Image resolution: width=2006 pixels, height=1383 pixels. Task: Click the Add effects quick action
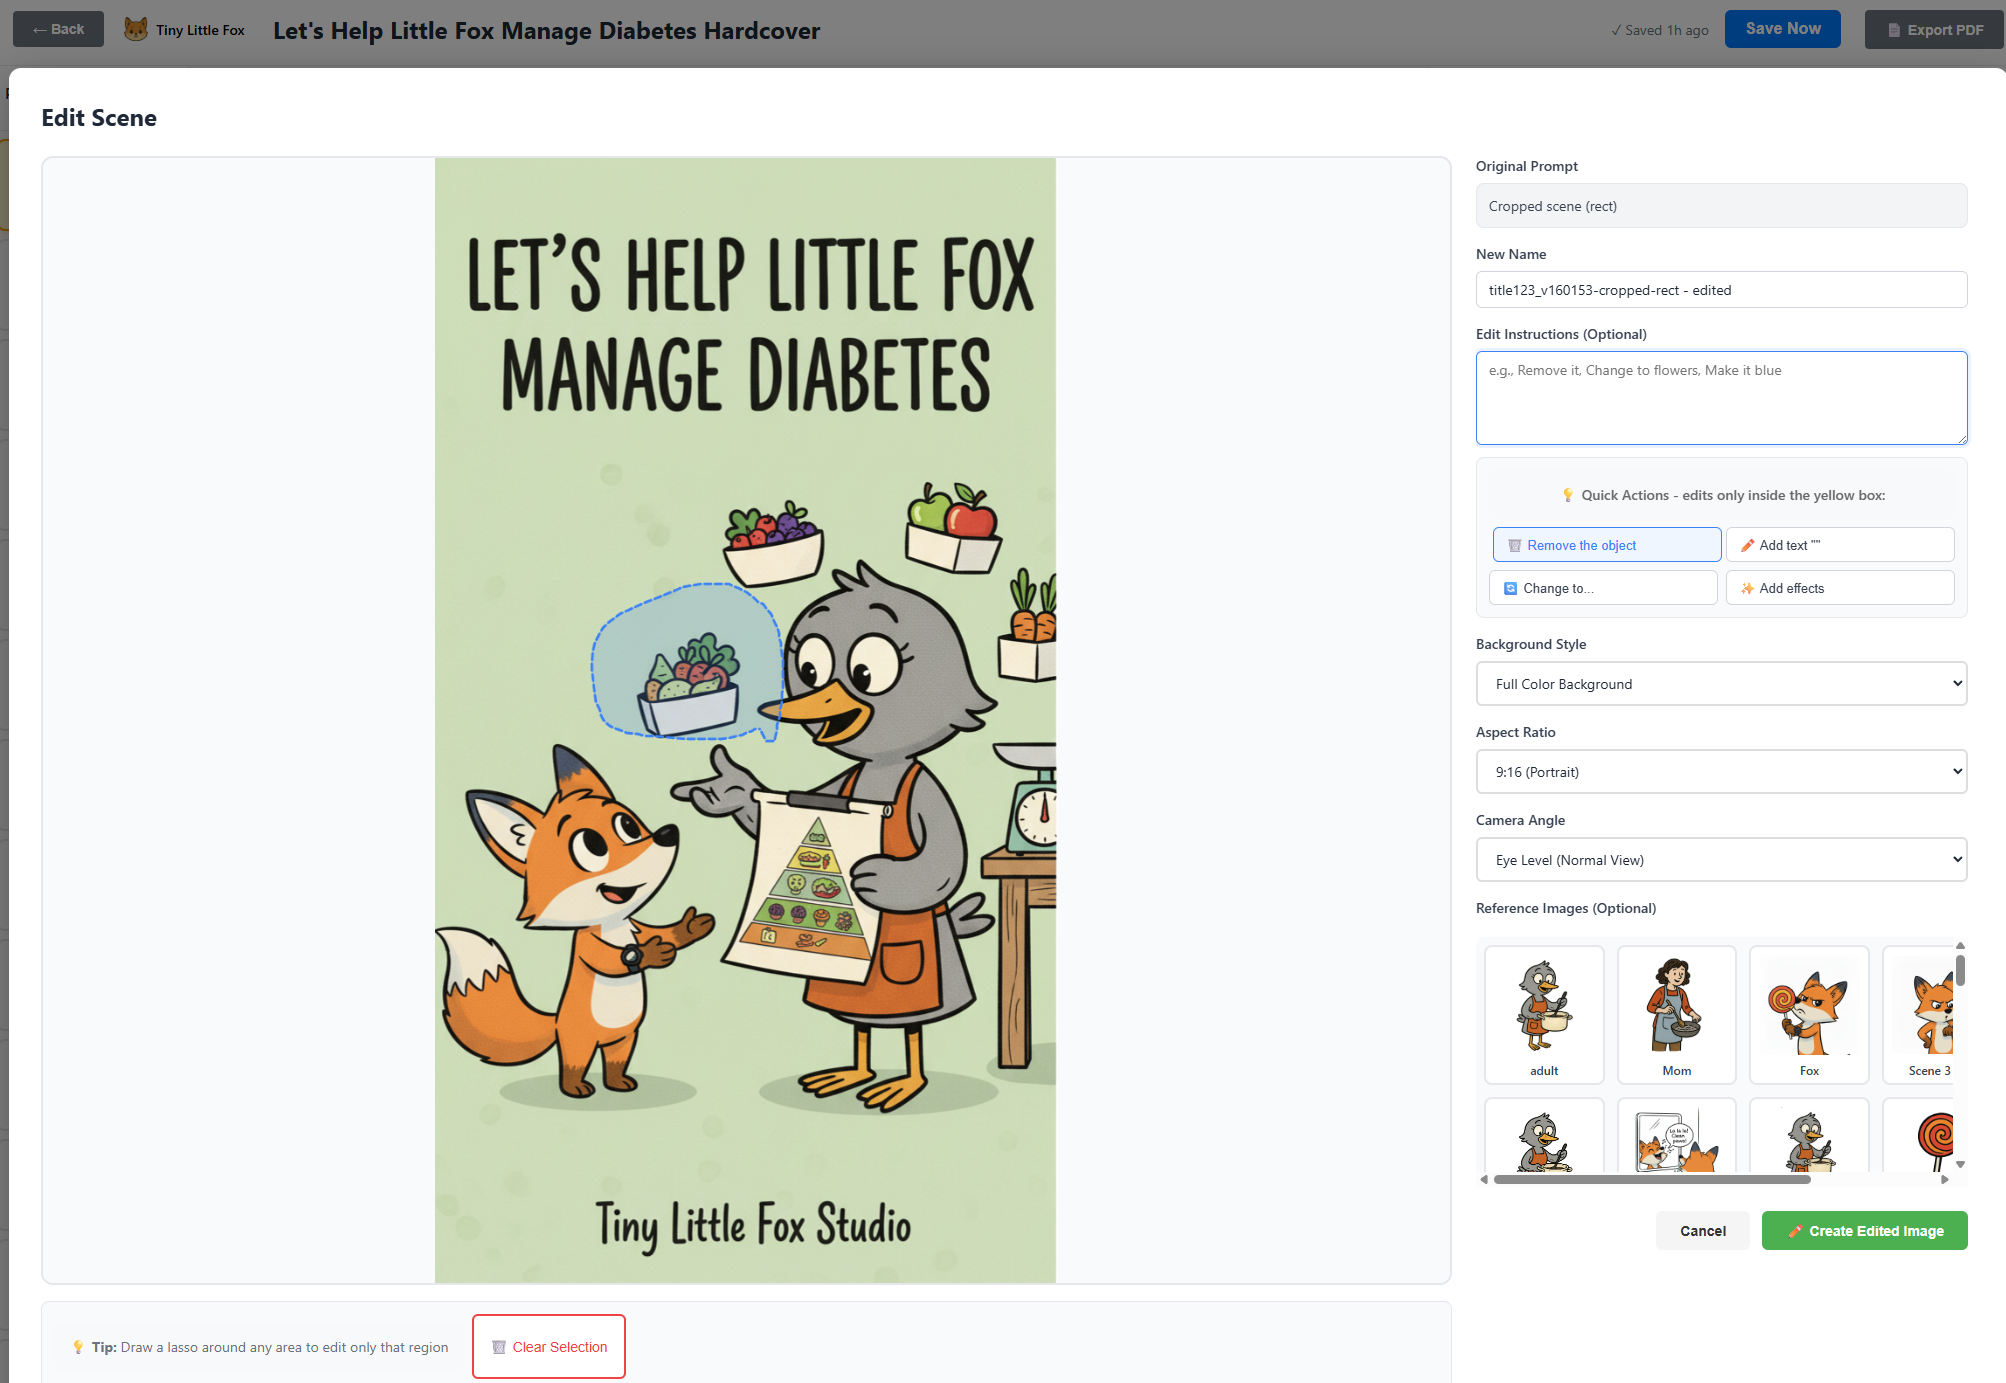tap(1839, 588)
